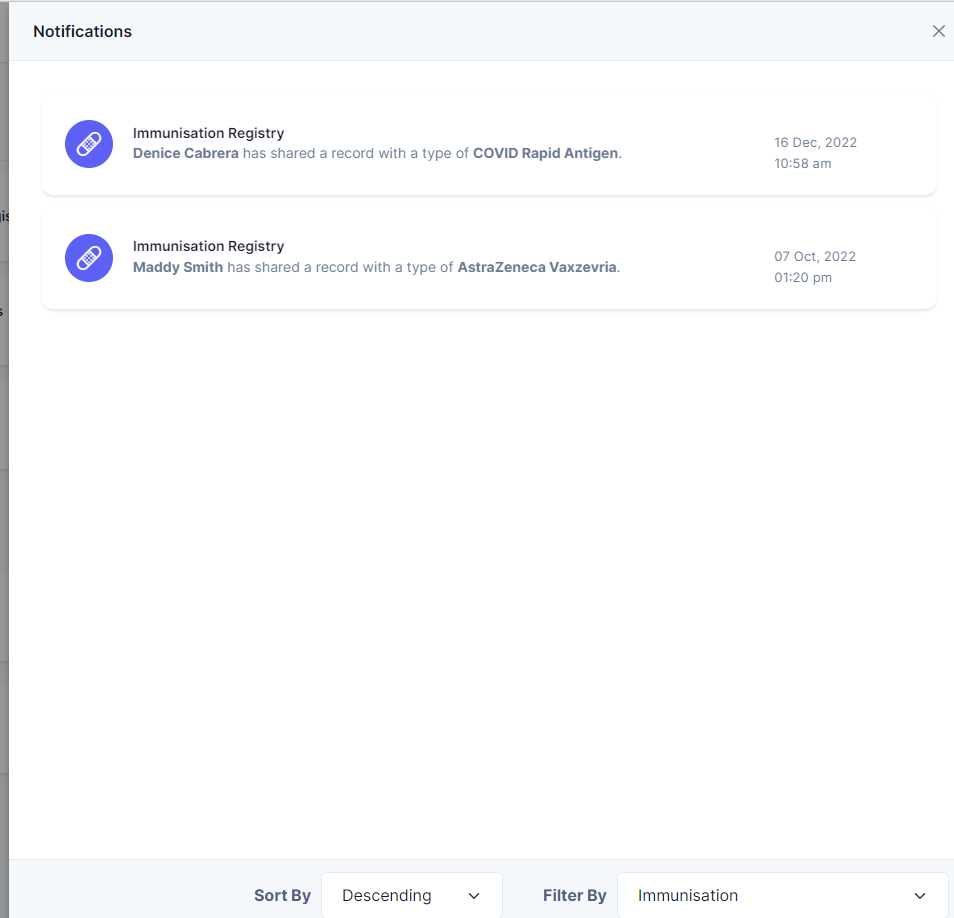The image size is (954, 918).
Task: Click the AstraZeneca Vaxzevria record type
Action: (537, 267)
